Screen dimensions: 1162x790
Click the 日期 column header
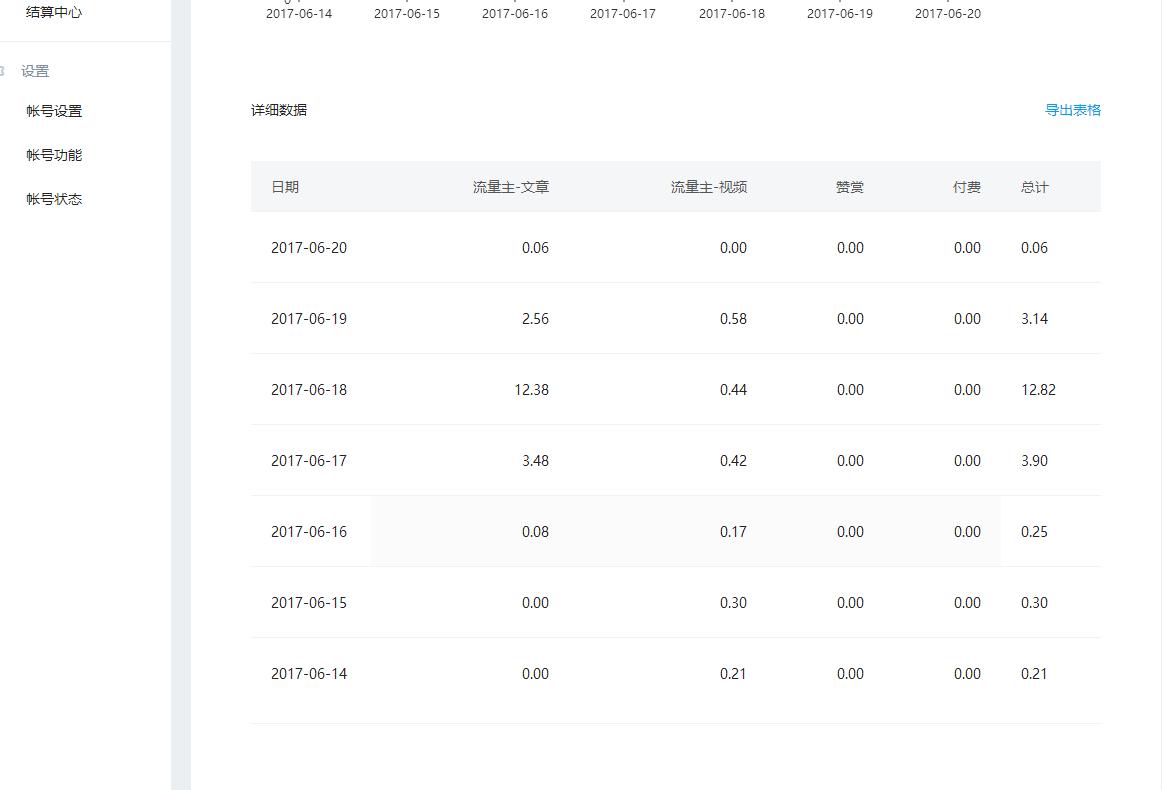(287, 187)
